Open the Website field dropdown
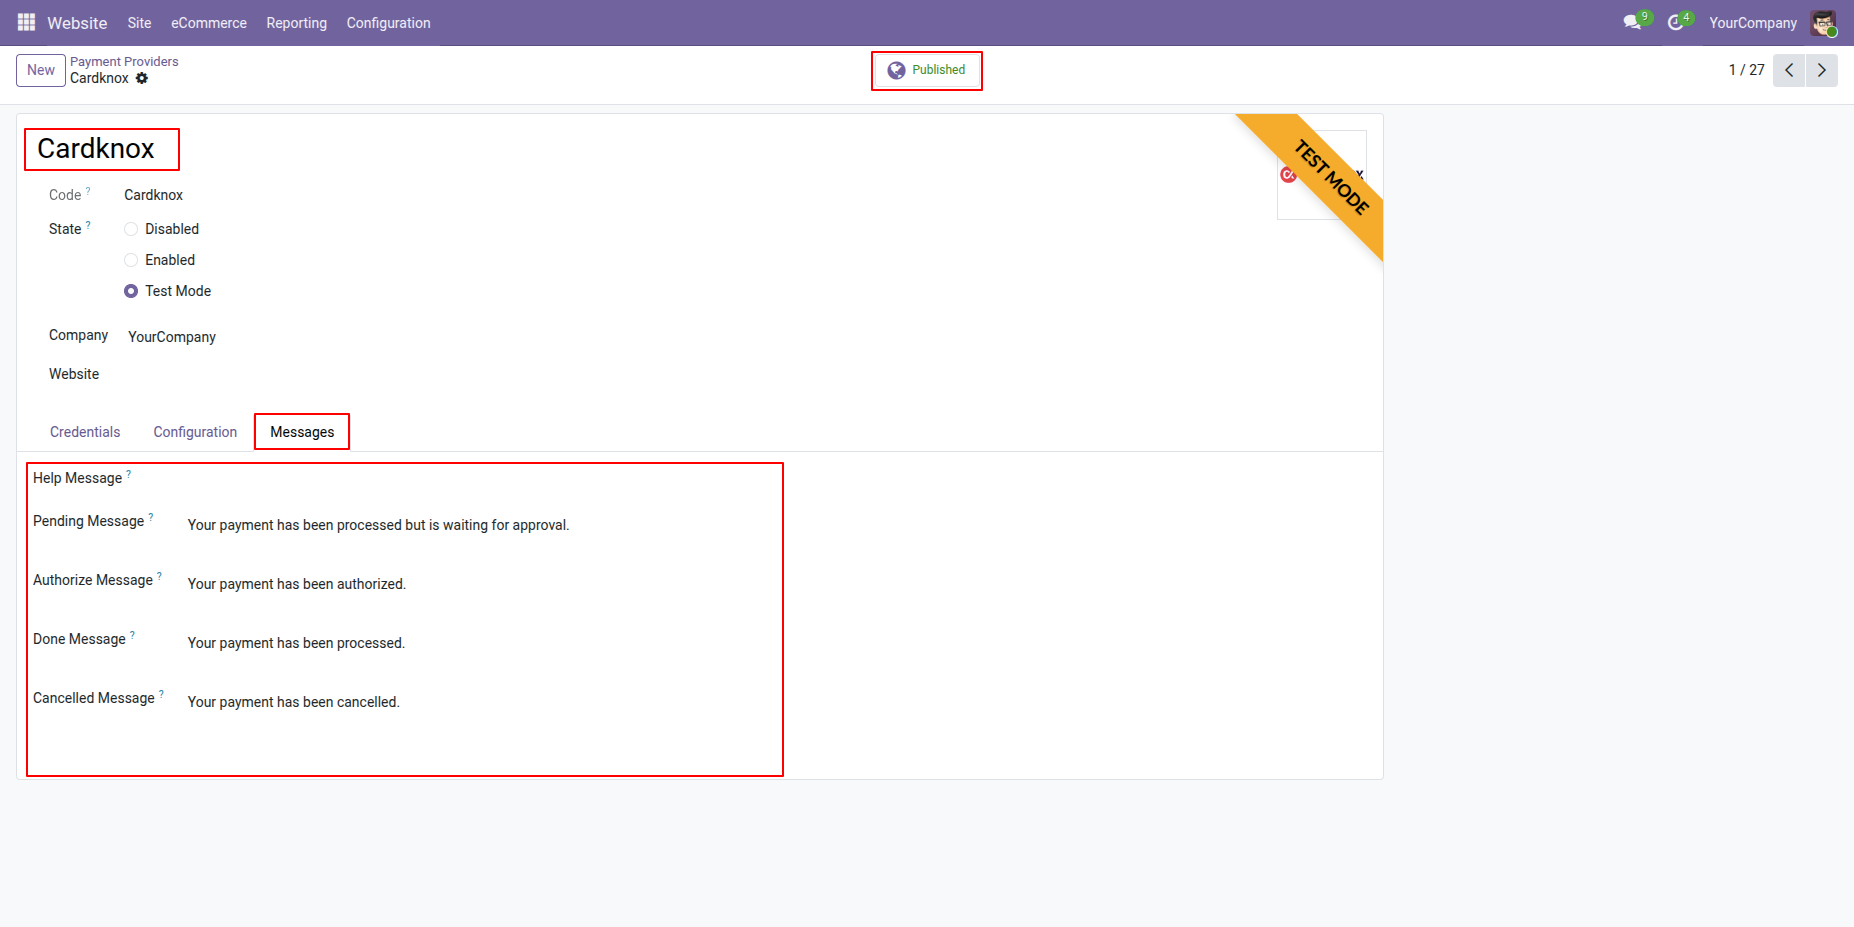1854x927 pixels. click(x=400, y=375)
